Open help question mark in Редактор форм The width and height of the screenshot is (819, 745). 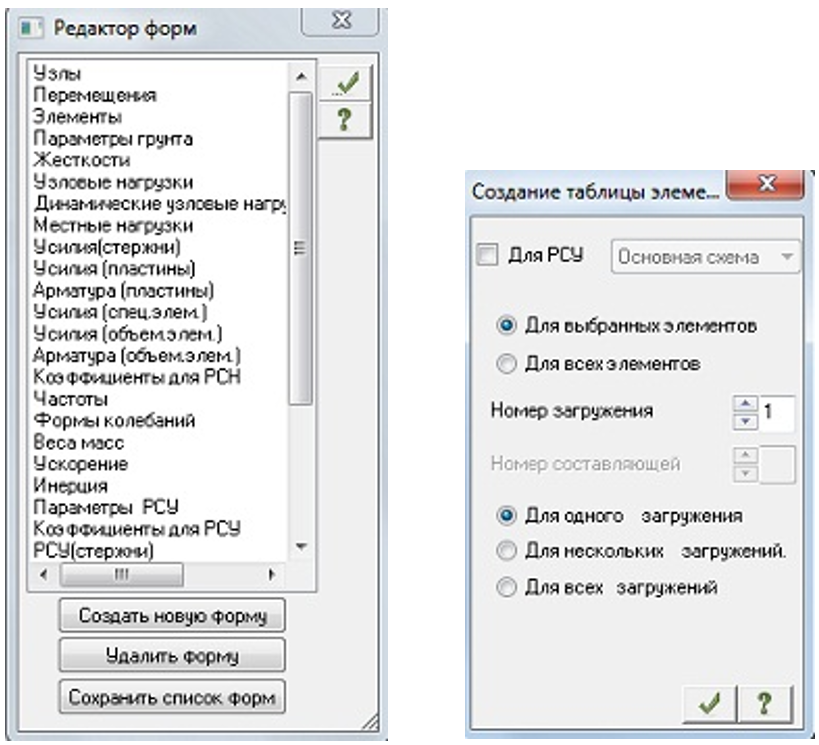click(x=345, y=120)
